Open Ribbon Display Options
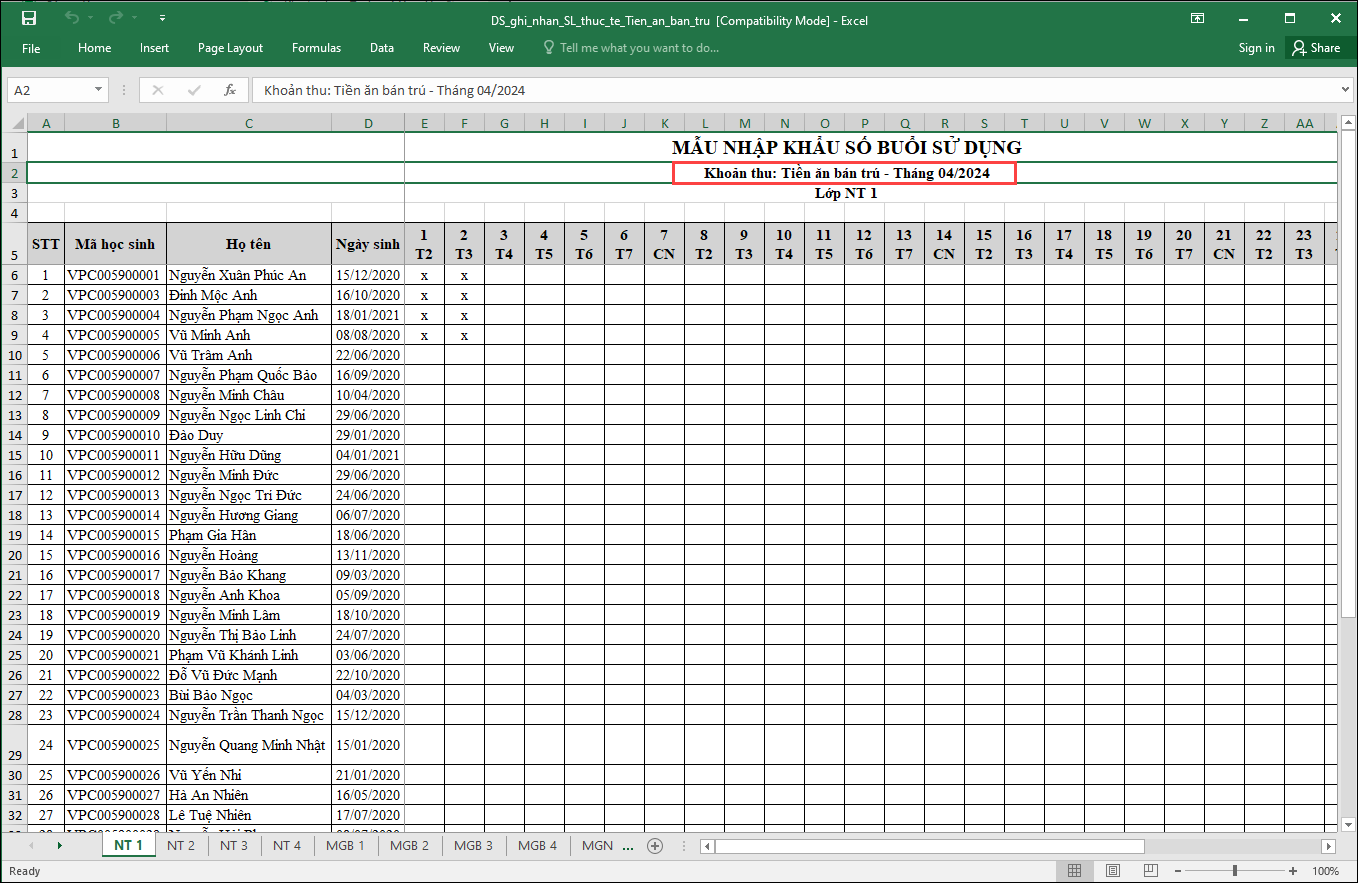This screenshot has height=883, width=1358. point(1197,19)
